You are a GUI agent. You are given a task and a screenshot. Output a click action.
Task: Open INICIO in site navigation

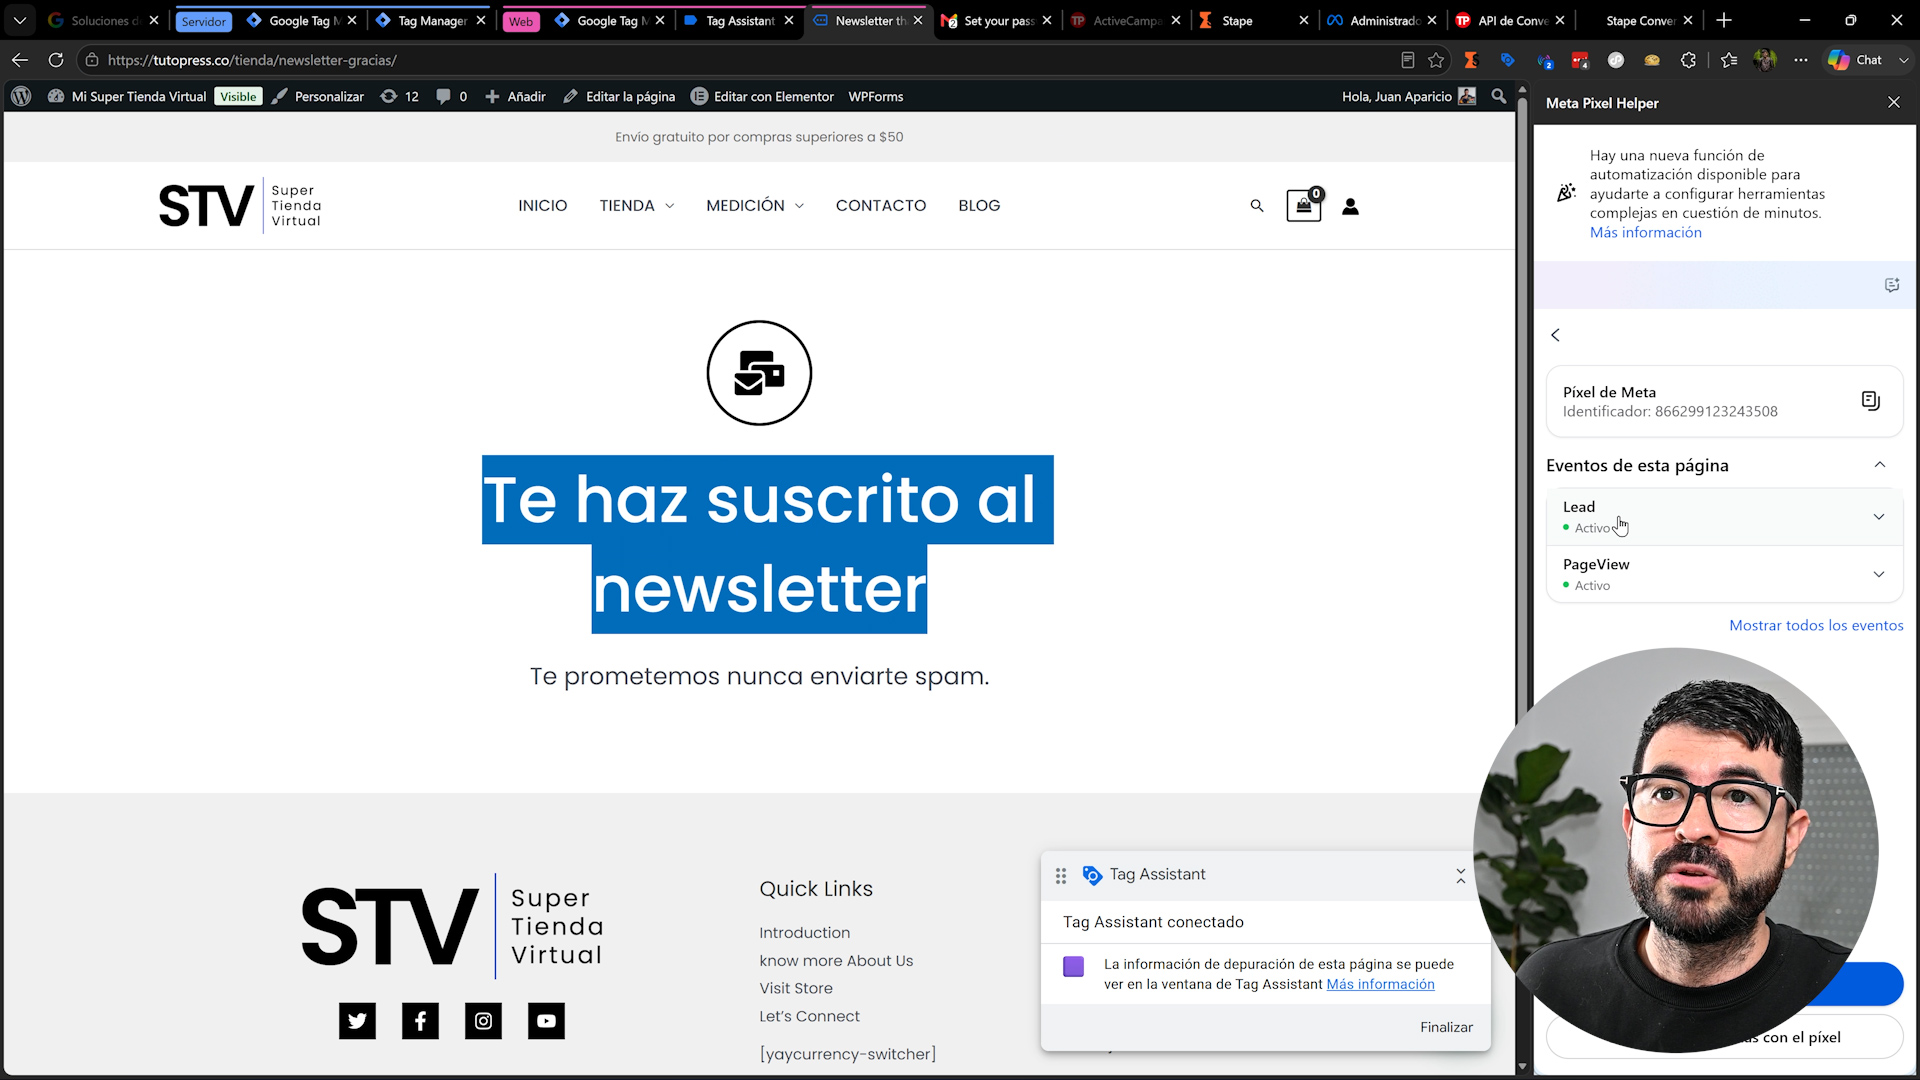pyautogui.click(x=542, y=206)
